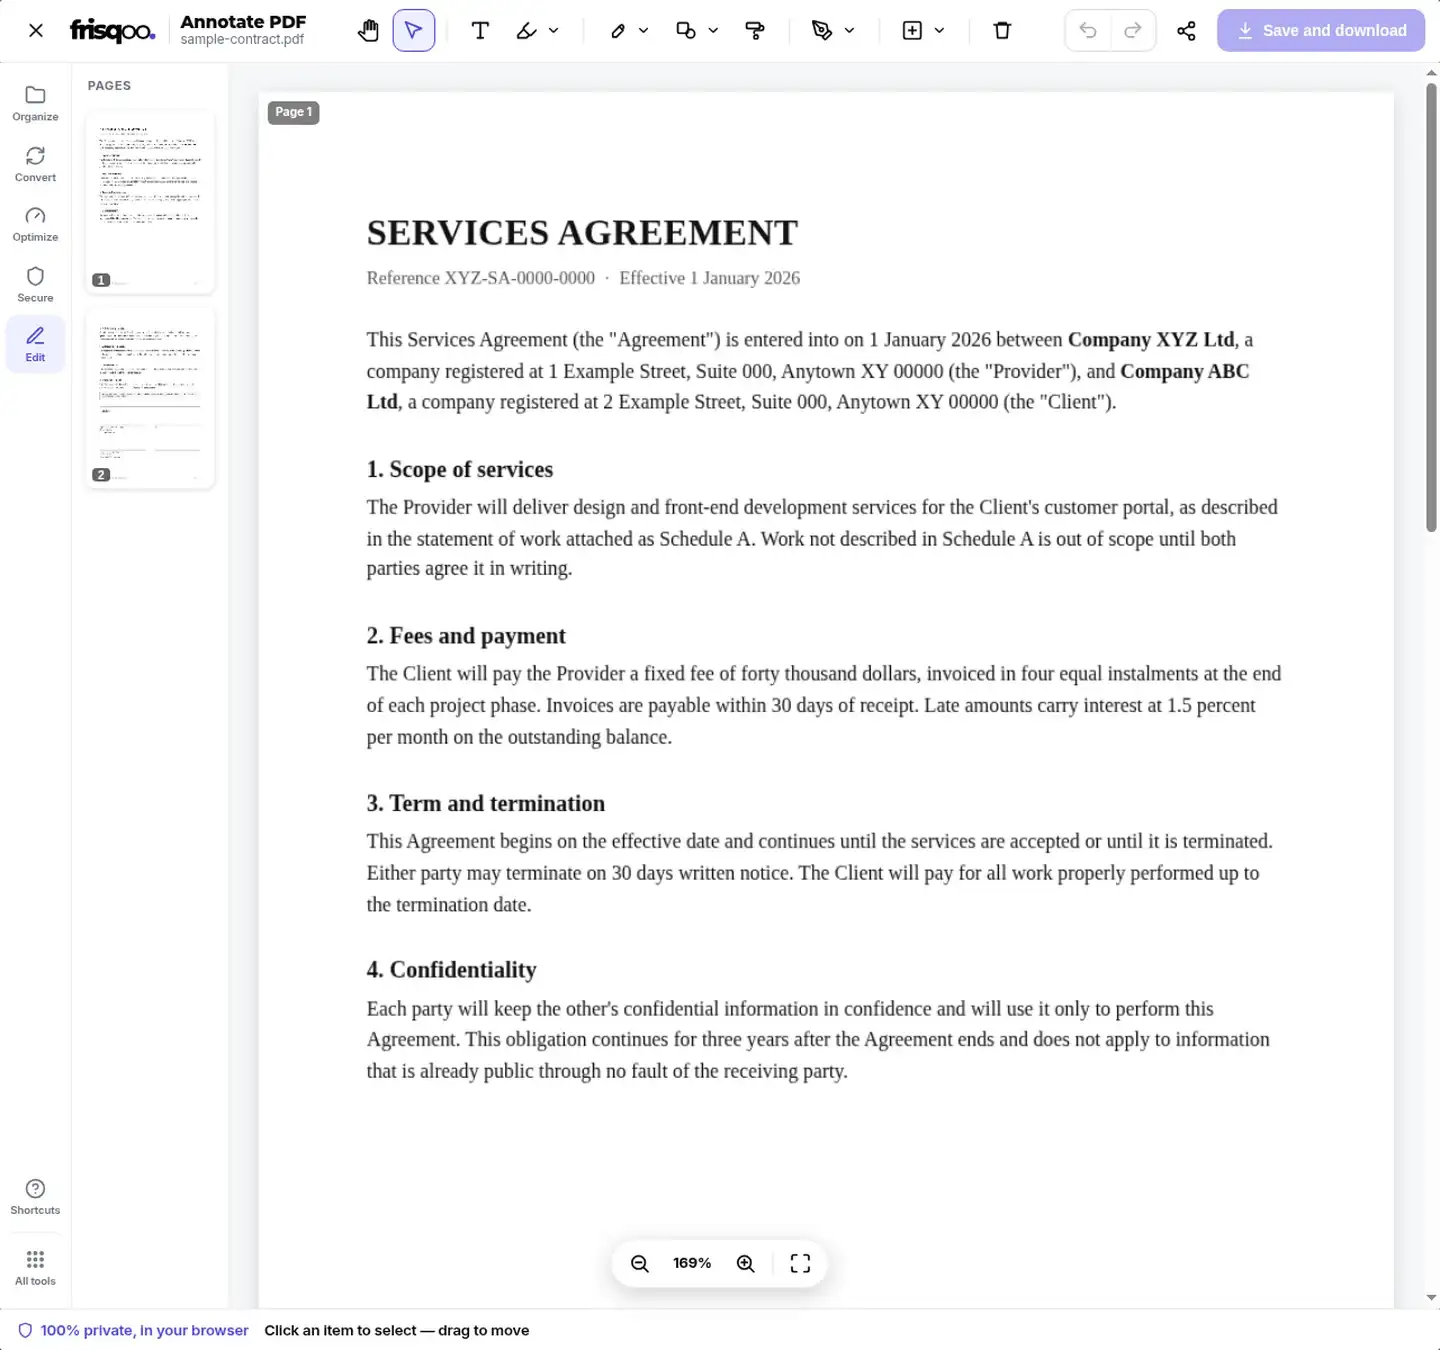
Task: Choose the Text tool
Action: (480, 31)
